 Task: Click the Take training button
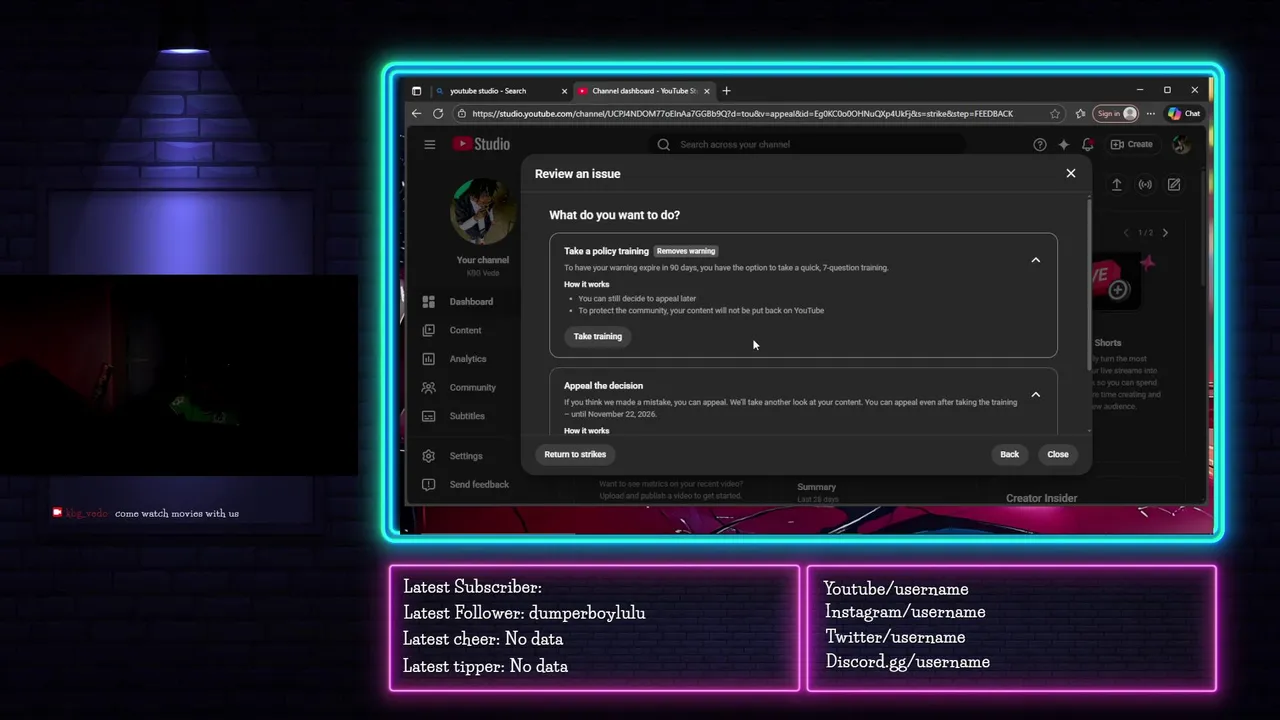598,337
